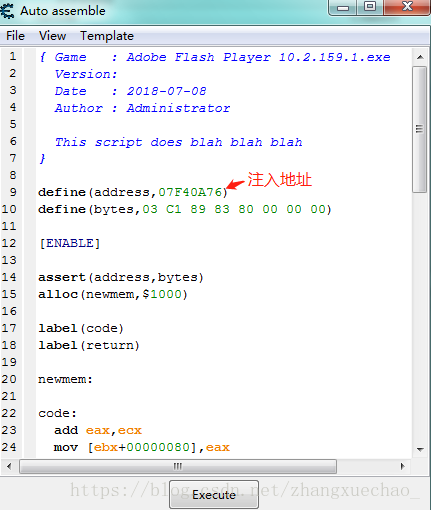The image size is (431, 510).
Task: Click the address value 07F40A76
Action: (190, 192)
